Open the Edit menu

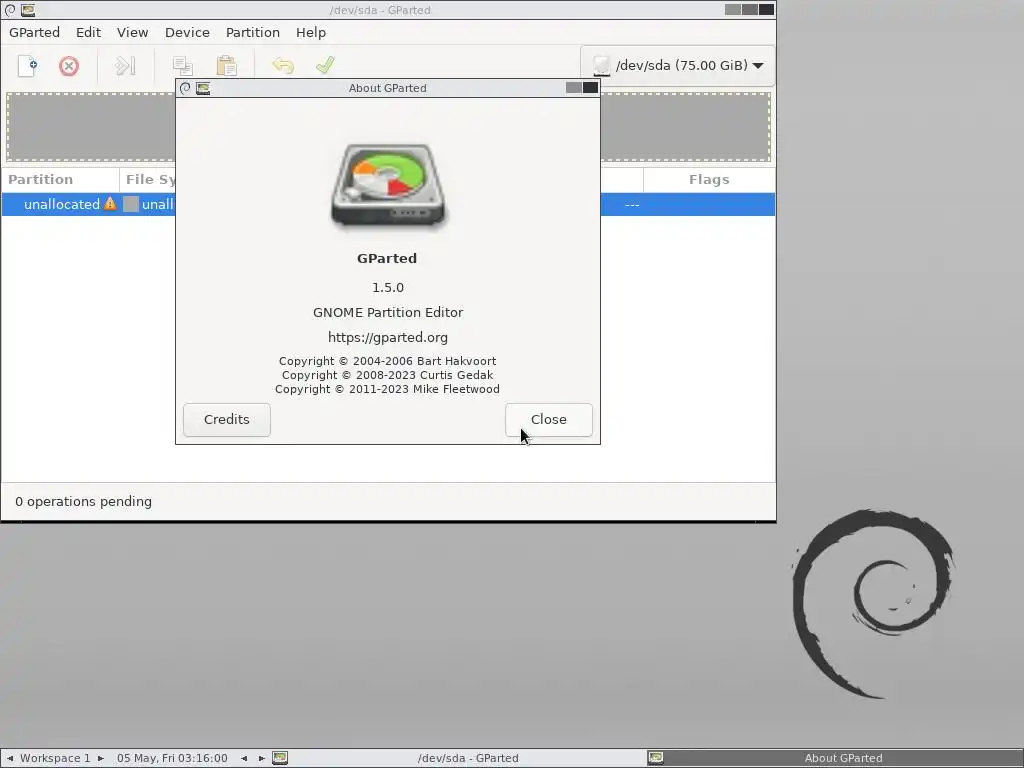[88, 32]
